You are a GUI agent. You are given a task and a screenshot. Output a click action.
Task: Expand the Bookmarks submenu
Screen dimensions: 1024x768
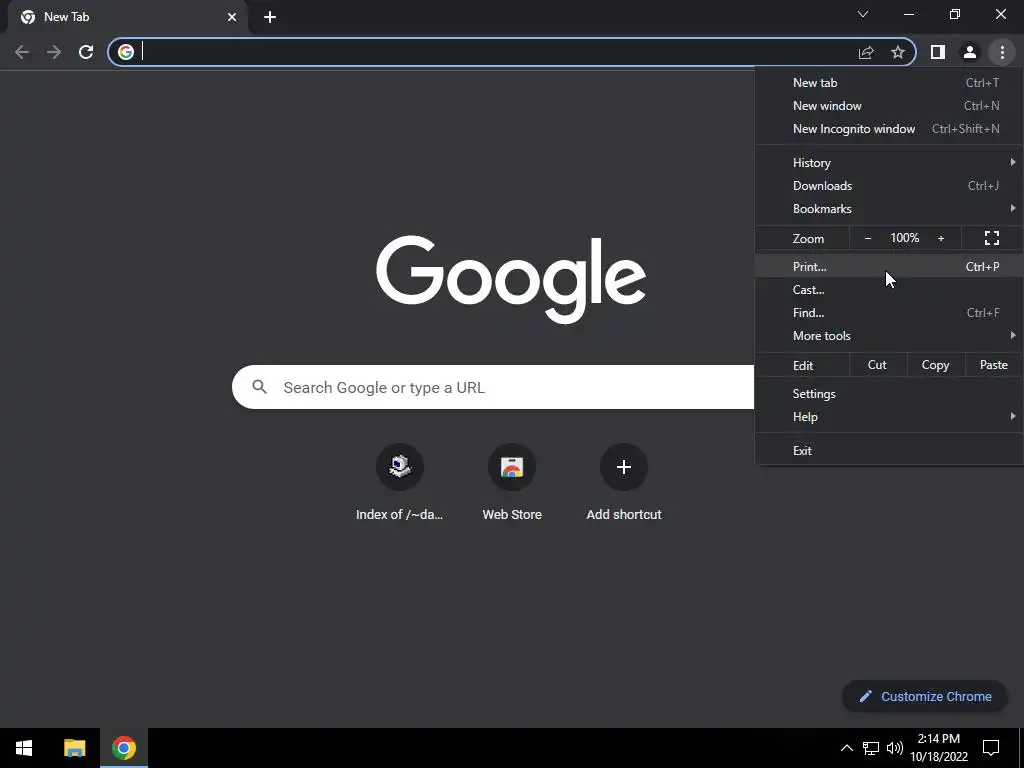click(x=889, y=209)
